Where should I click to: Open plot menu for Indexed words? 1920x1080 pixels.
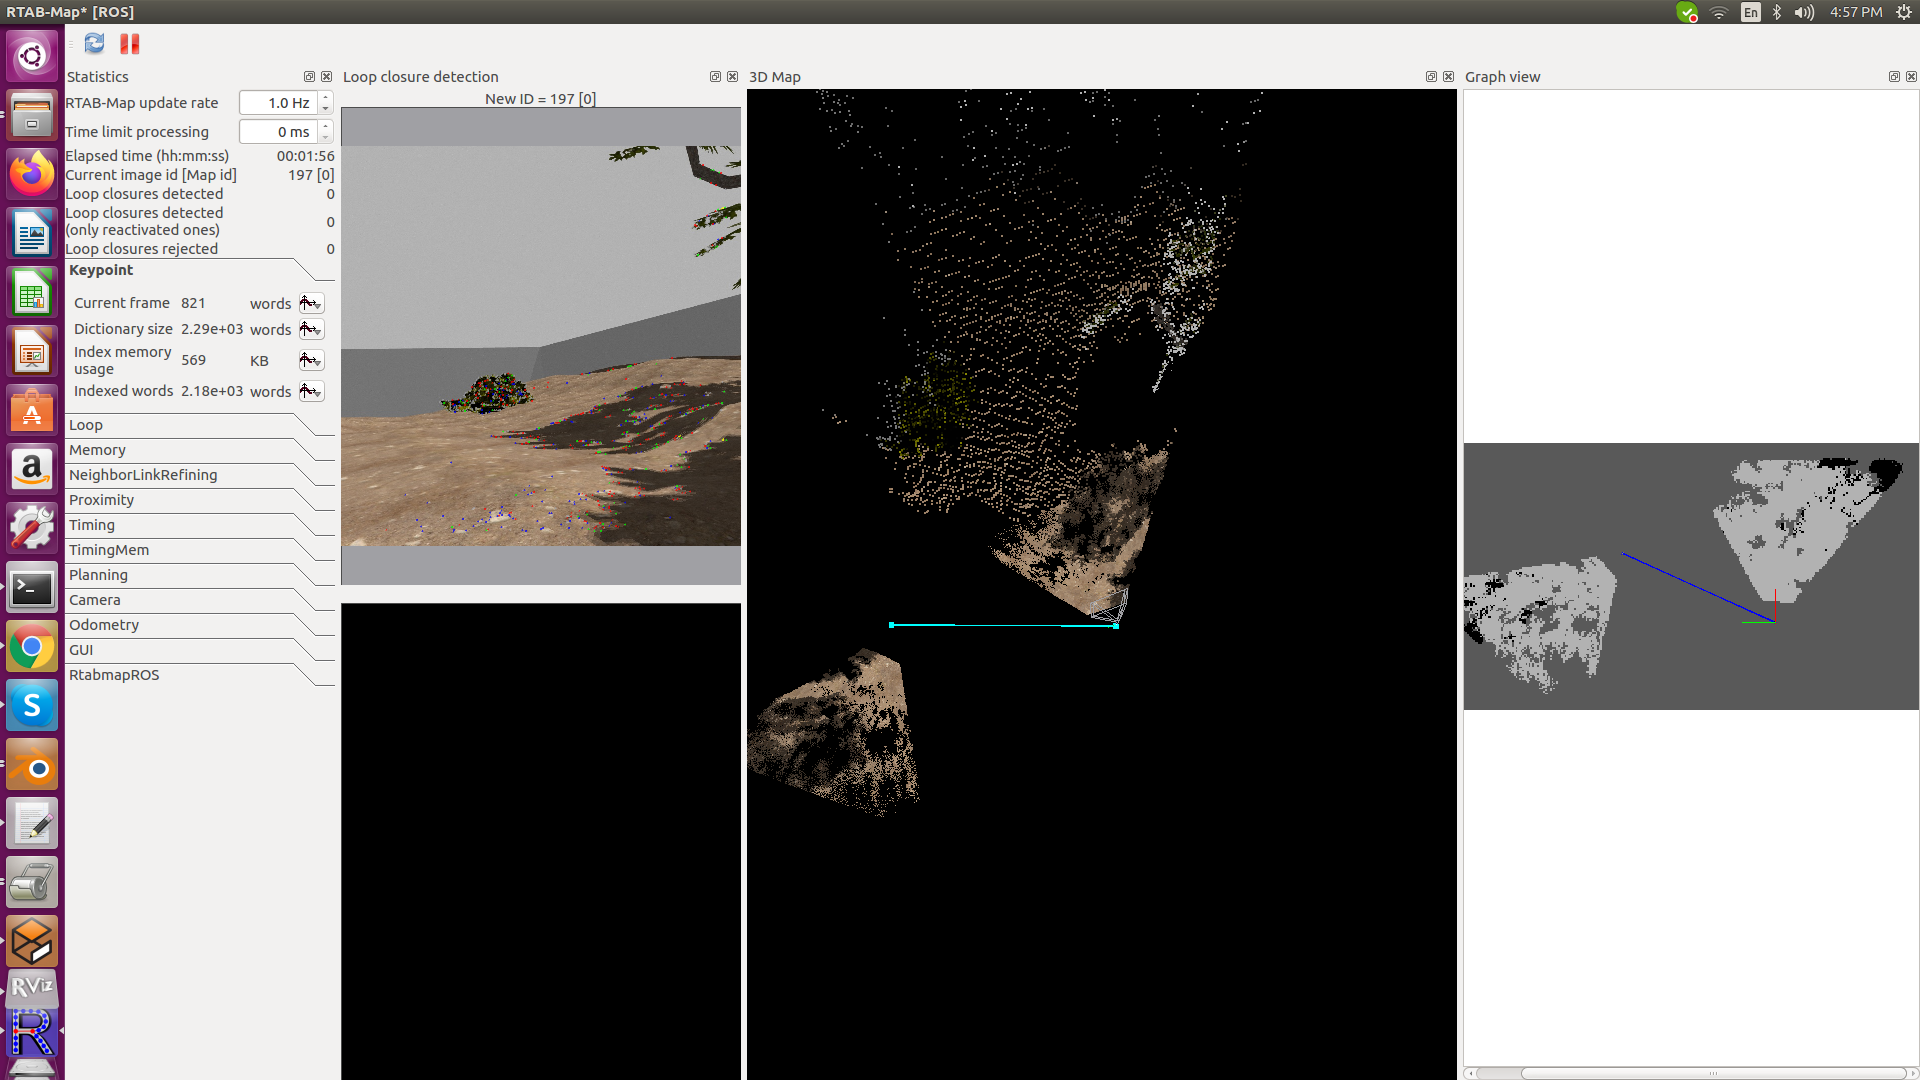[x=311, y=391]
